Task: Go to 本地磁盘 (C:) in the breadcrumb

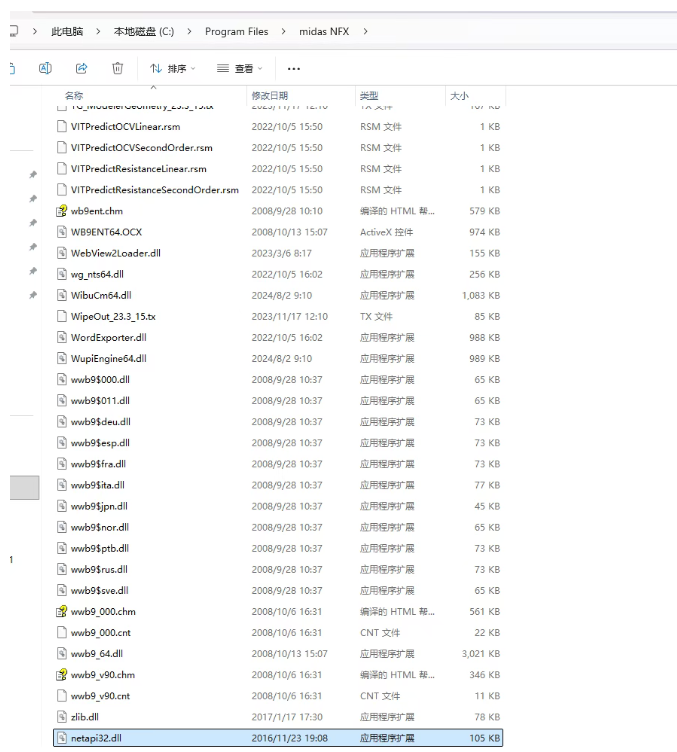Action: coord(141,32)
